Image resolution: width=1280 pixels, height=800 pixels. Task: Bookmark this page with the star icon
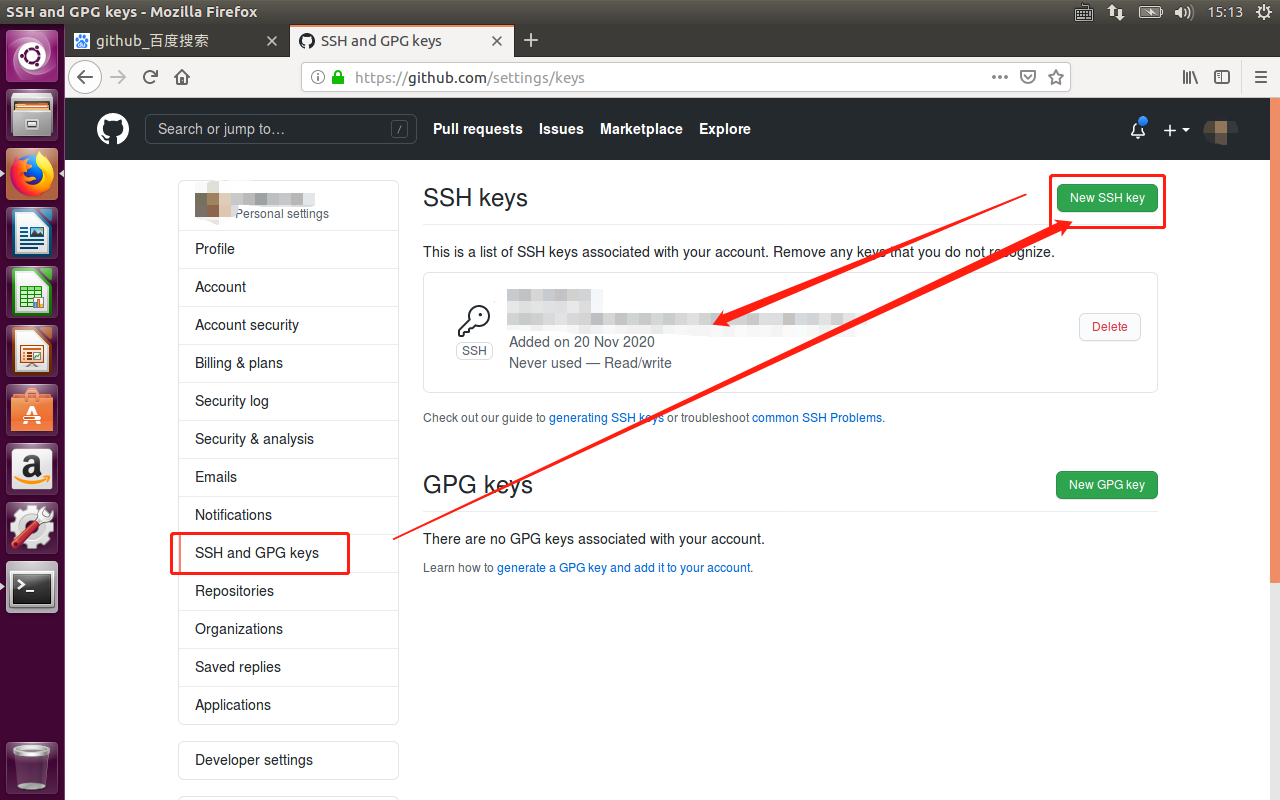[x=1056, y=77]
